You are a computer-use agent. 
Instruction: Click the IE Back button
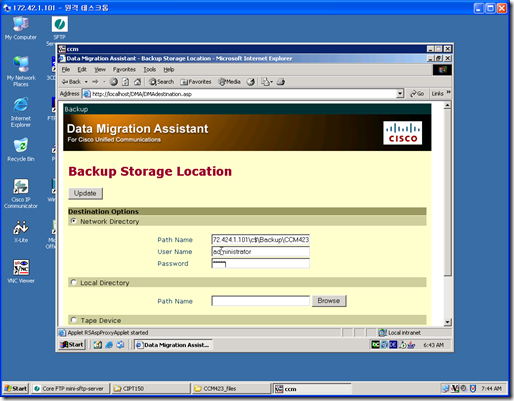click(x=71, y=82)
